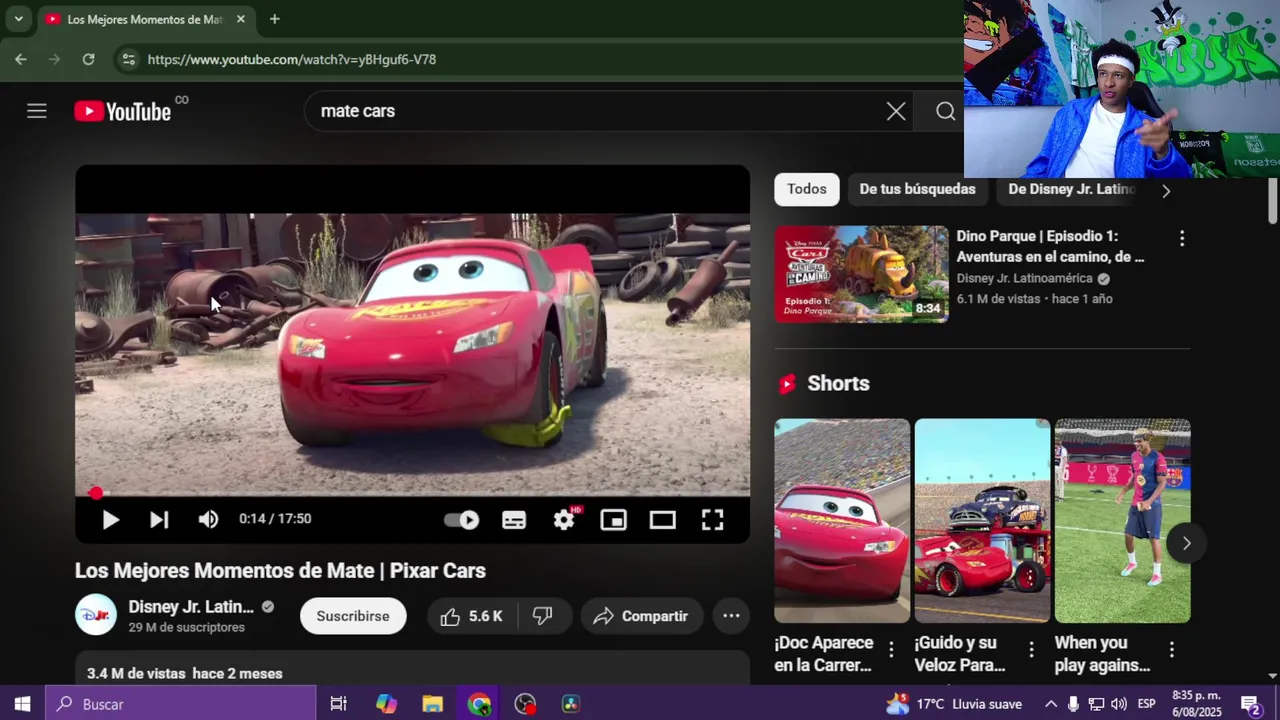This screenshot has height=720, width=1280.
Task: Like the video with 5.6 K
Action: pyautogui.click(x=471, y=616)
